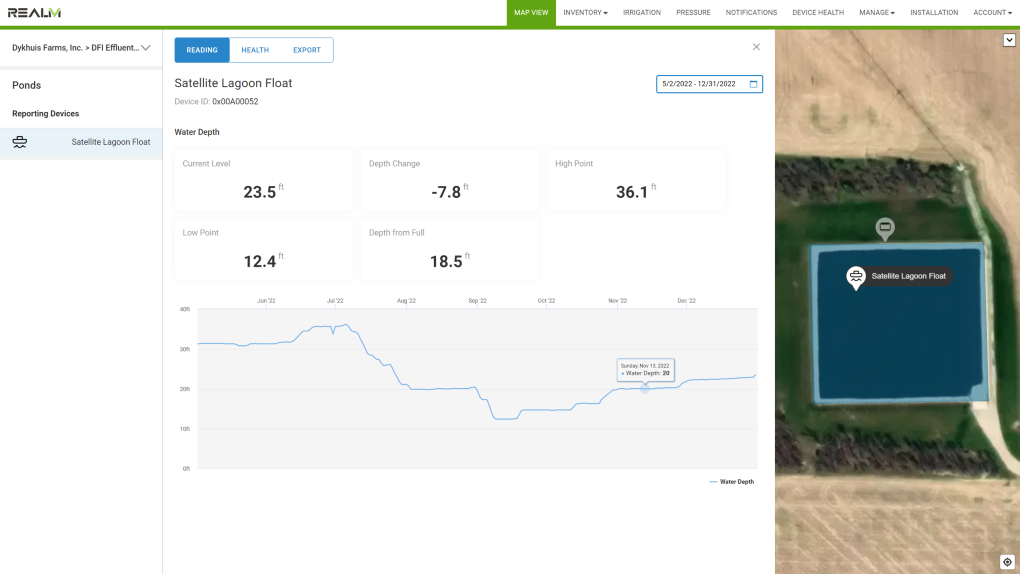This screenshot has height=574, width=1020.
Task: Open the Inventory dropdown menu
Action: (585, 13)
